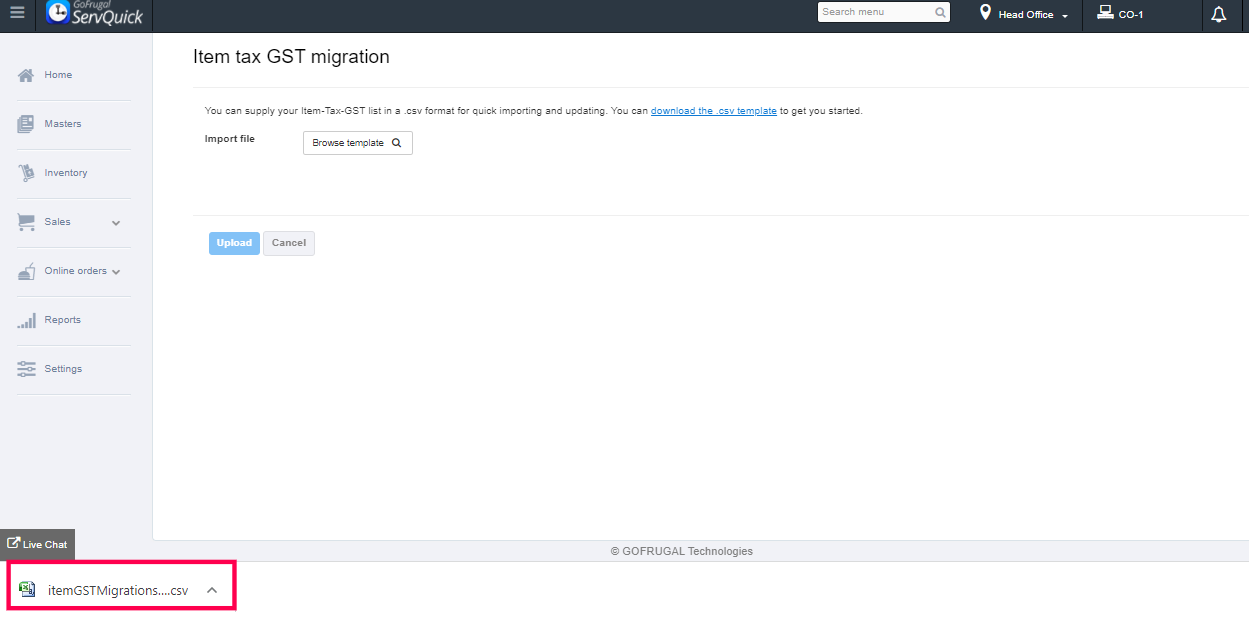
Task: Click the Browse template button
Action: pyautogui.click(x=357, y=143)
